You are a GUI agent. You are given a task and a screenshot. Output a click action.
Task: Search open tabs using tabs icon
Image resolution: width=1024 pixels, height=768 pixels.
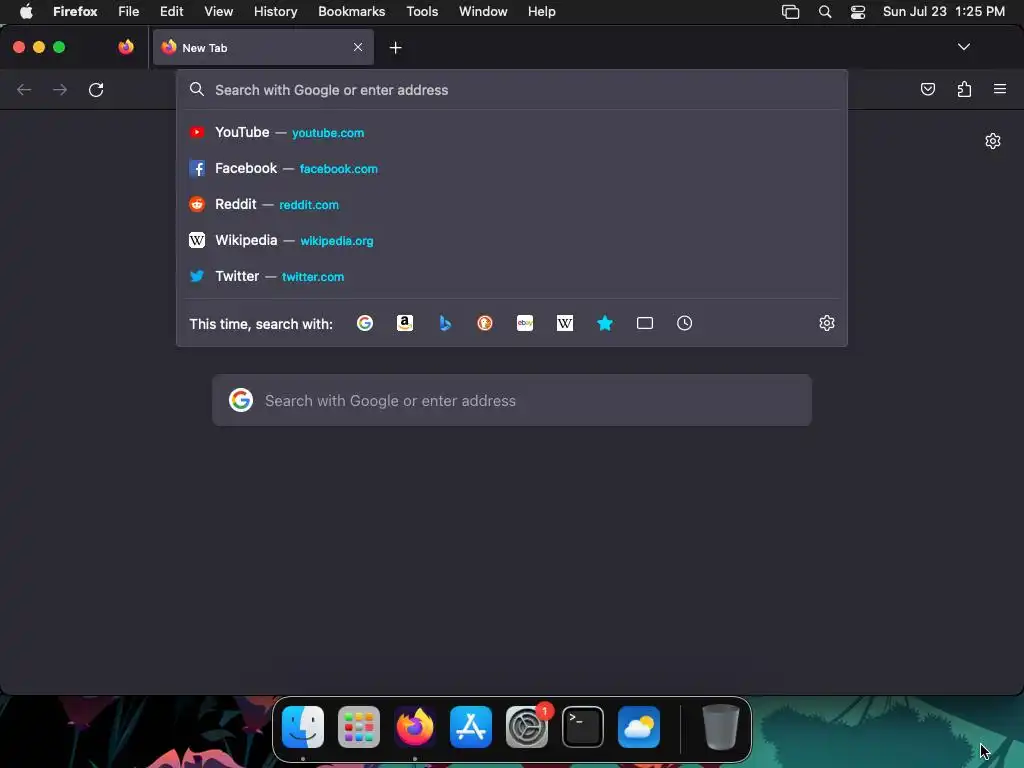click(x=645, y=323)
